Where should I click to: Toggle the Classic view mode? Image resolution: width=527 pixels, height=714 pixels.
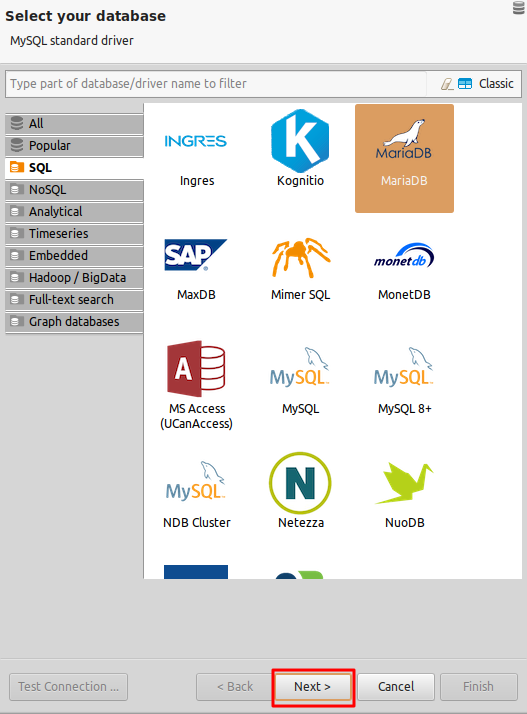[x=486, y=84]
